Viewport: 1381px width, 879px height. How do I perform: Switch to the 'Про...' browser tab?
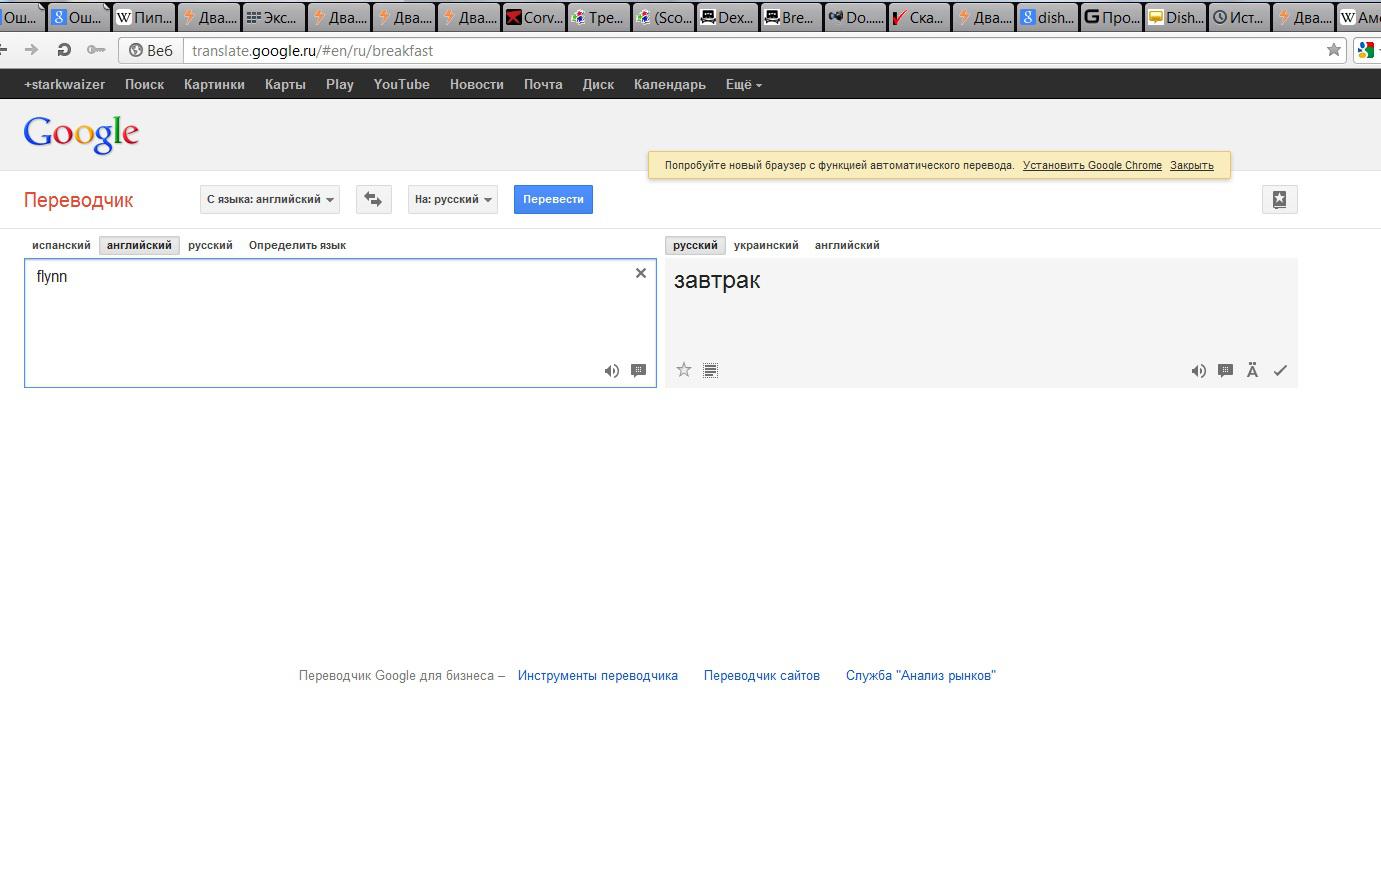[x=1113, y=17]
